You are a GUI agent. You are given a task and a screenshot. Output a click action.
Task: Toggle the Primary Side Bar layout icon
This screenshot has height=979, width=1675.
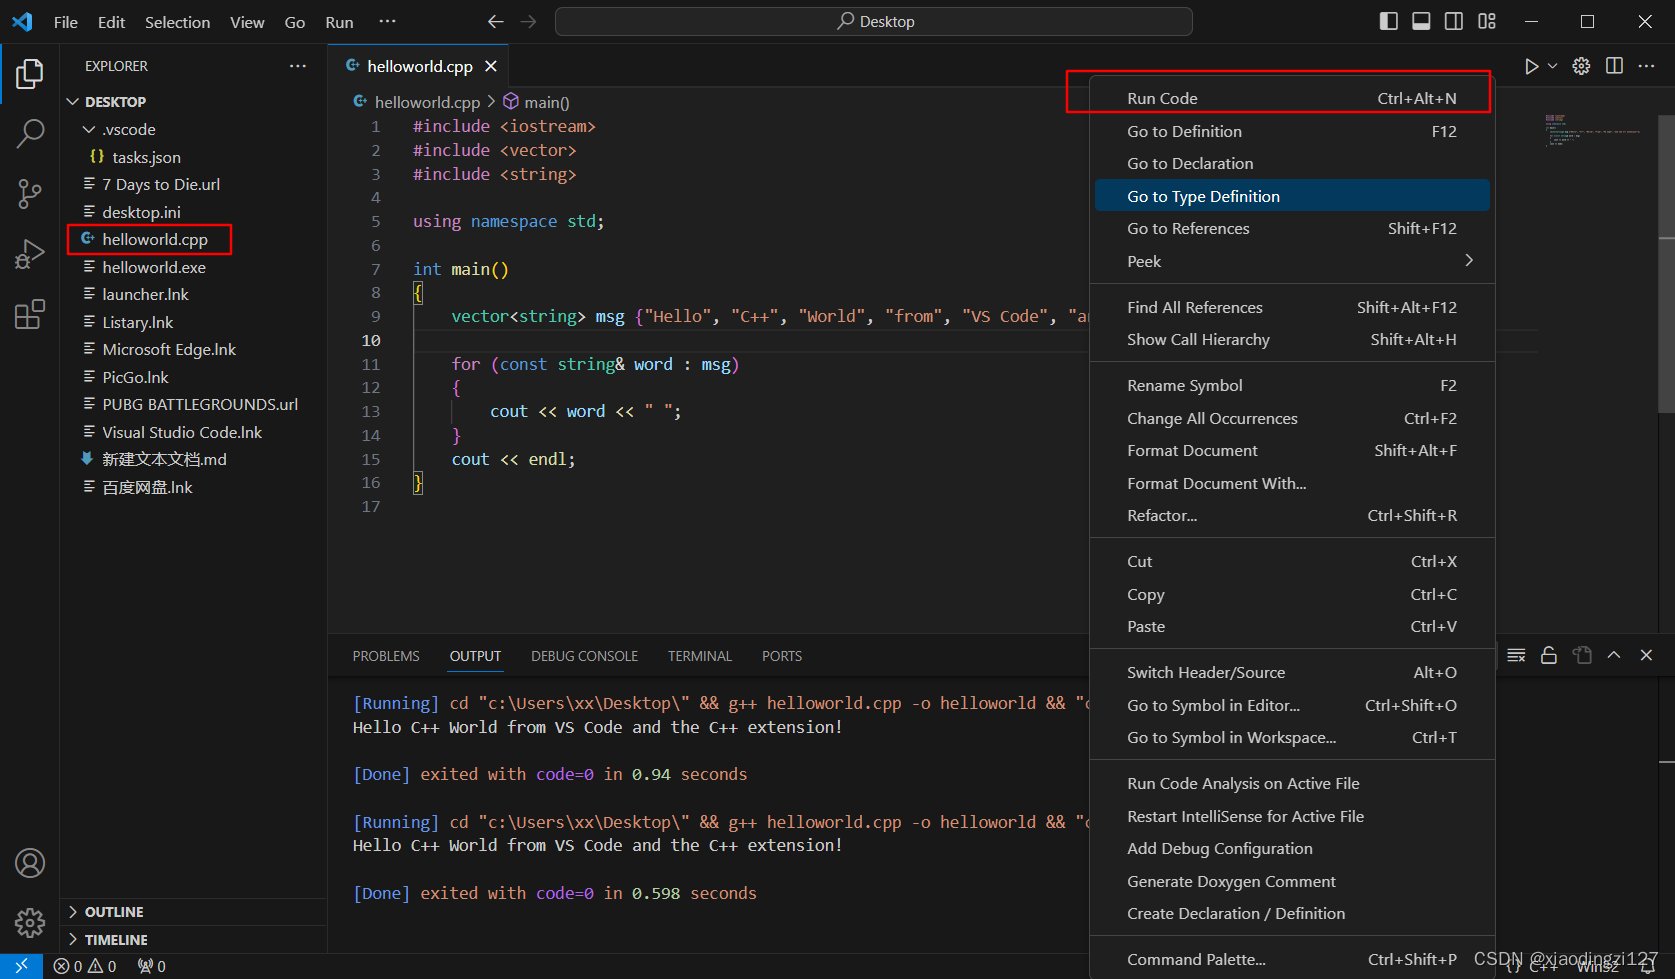1389,21
